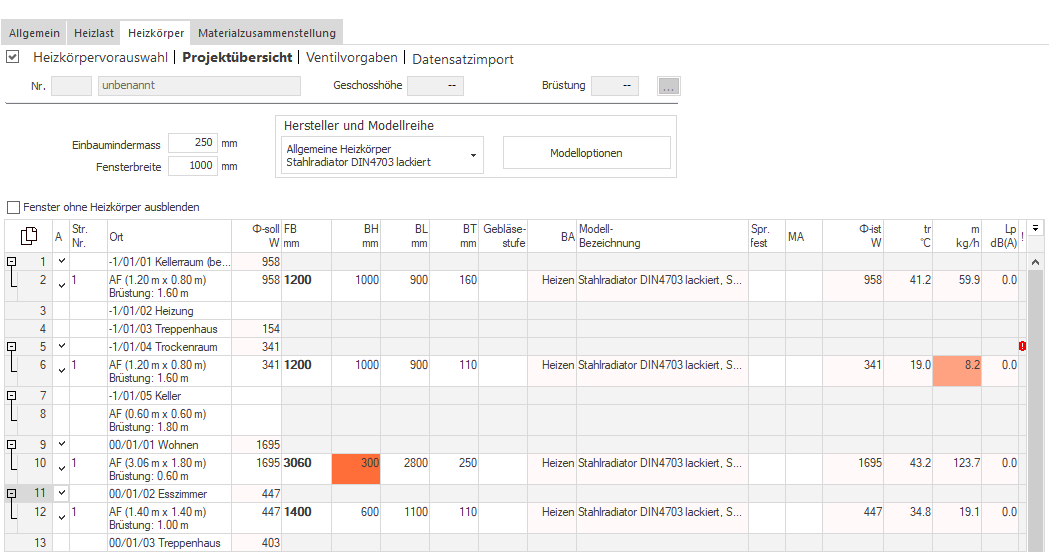Open the Ventilvorgaben section

coord(351,58)
